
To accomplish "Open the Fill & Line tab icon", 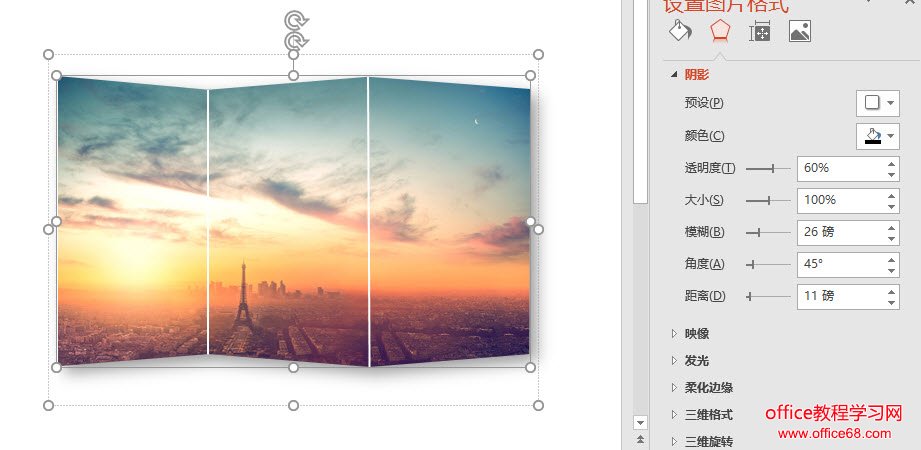I will pyautogui.click(x=680, y=31).
